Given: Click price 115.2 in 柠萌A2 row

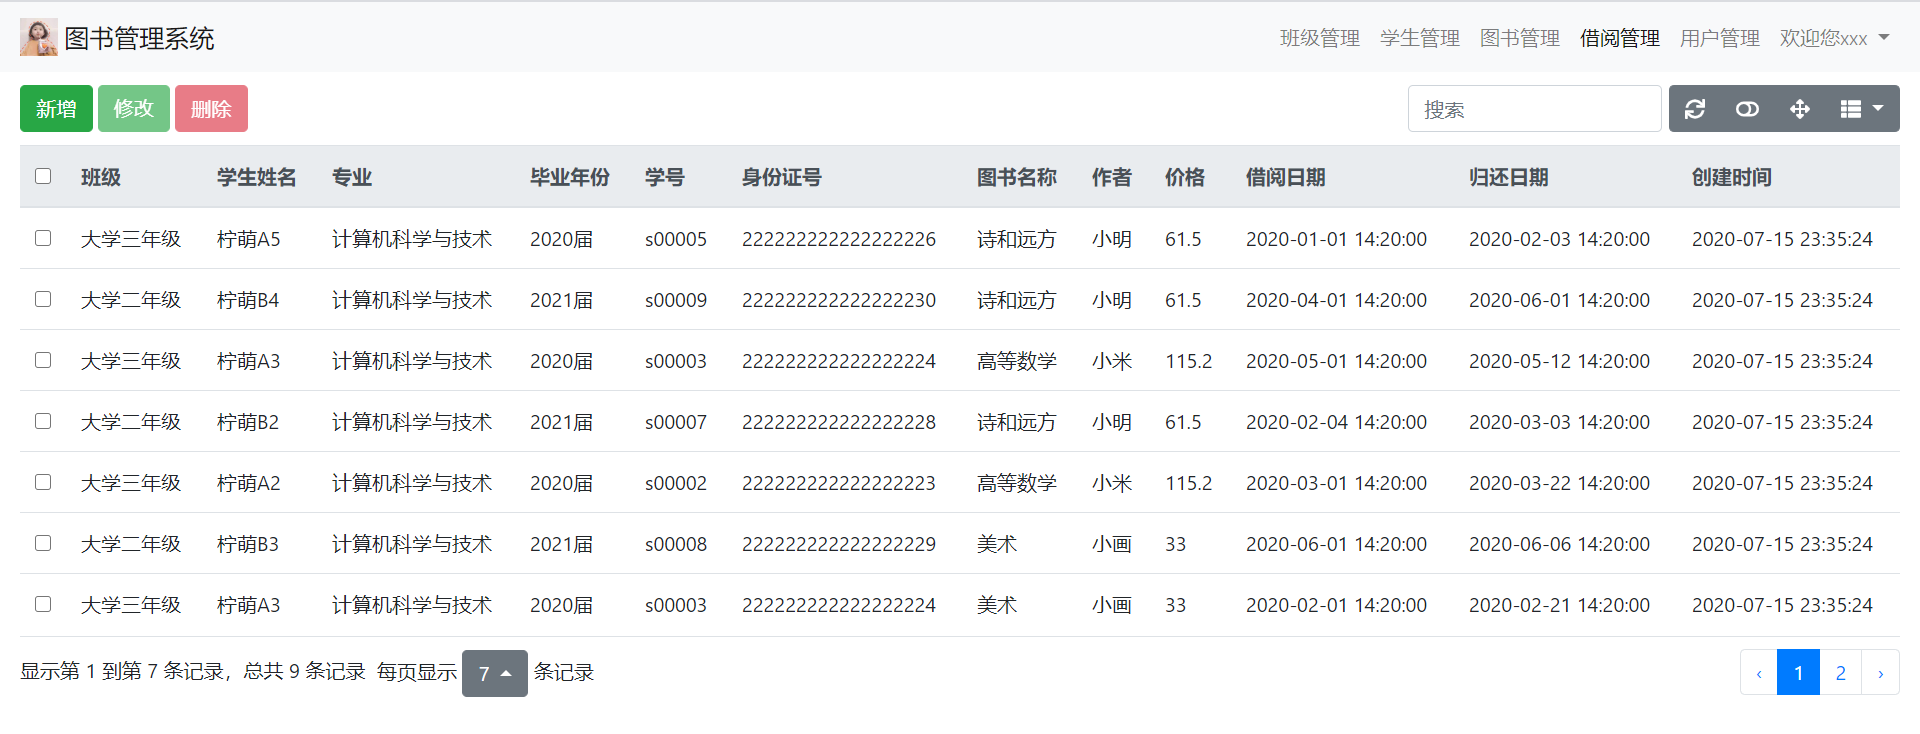Looking at the screenshot, I should (1188, 483).
